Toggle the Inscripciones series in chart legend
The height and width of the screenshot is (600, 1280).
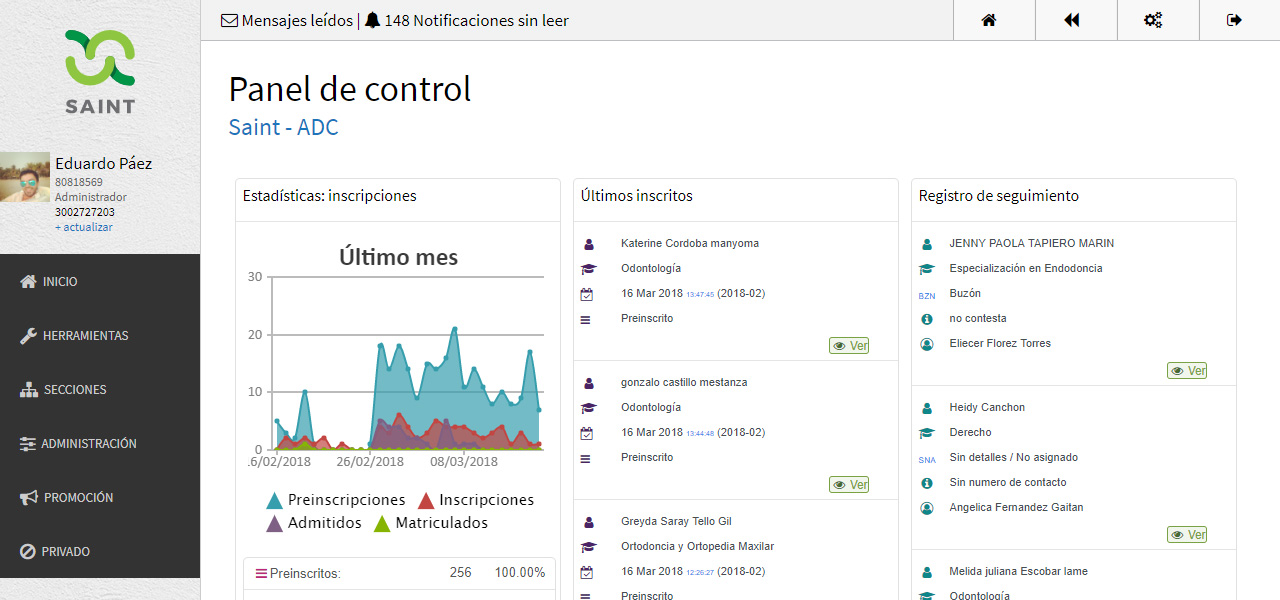point(475,500)
